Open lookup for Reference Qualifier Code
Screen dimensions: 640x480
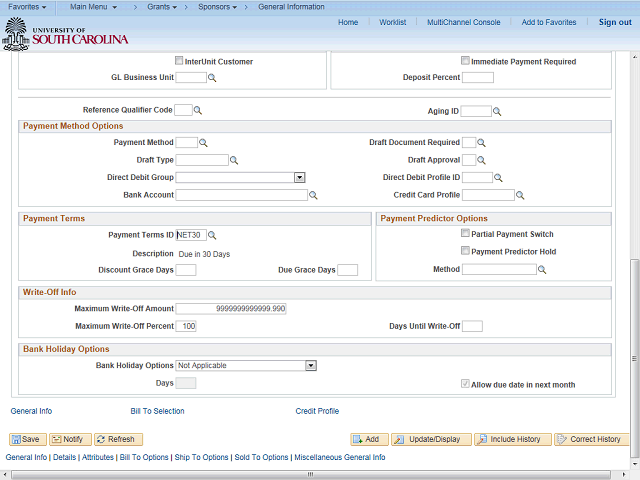[198, 110]
